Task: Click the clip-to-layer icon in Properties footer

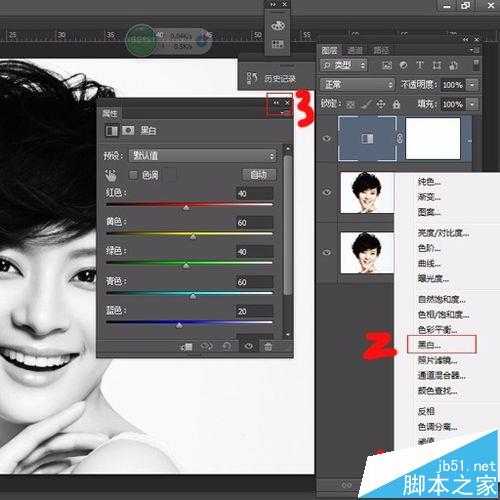Action: pos(187,347)
